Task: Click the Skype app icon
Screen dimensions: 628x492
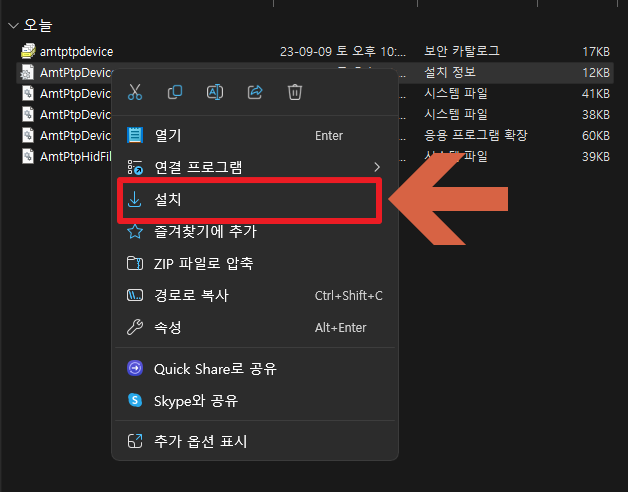Action: point(135,400)
